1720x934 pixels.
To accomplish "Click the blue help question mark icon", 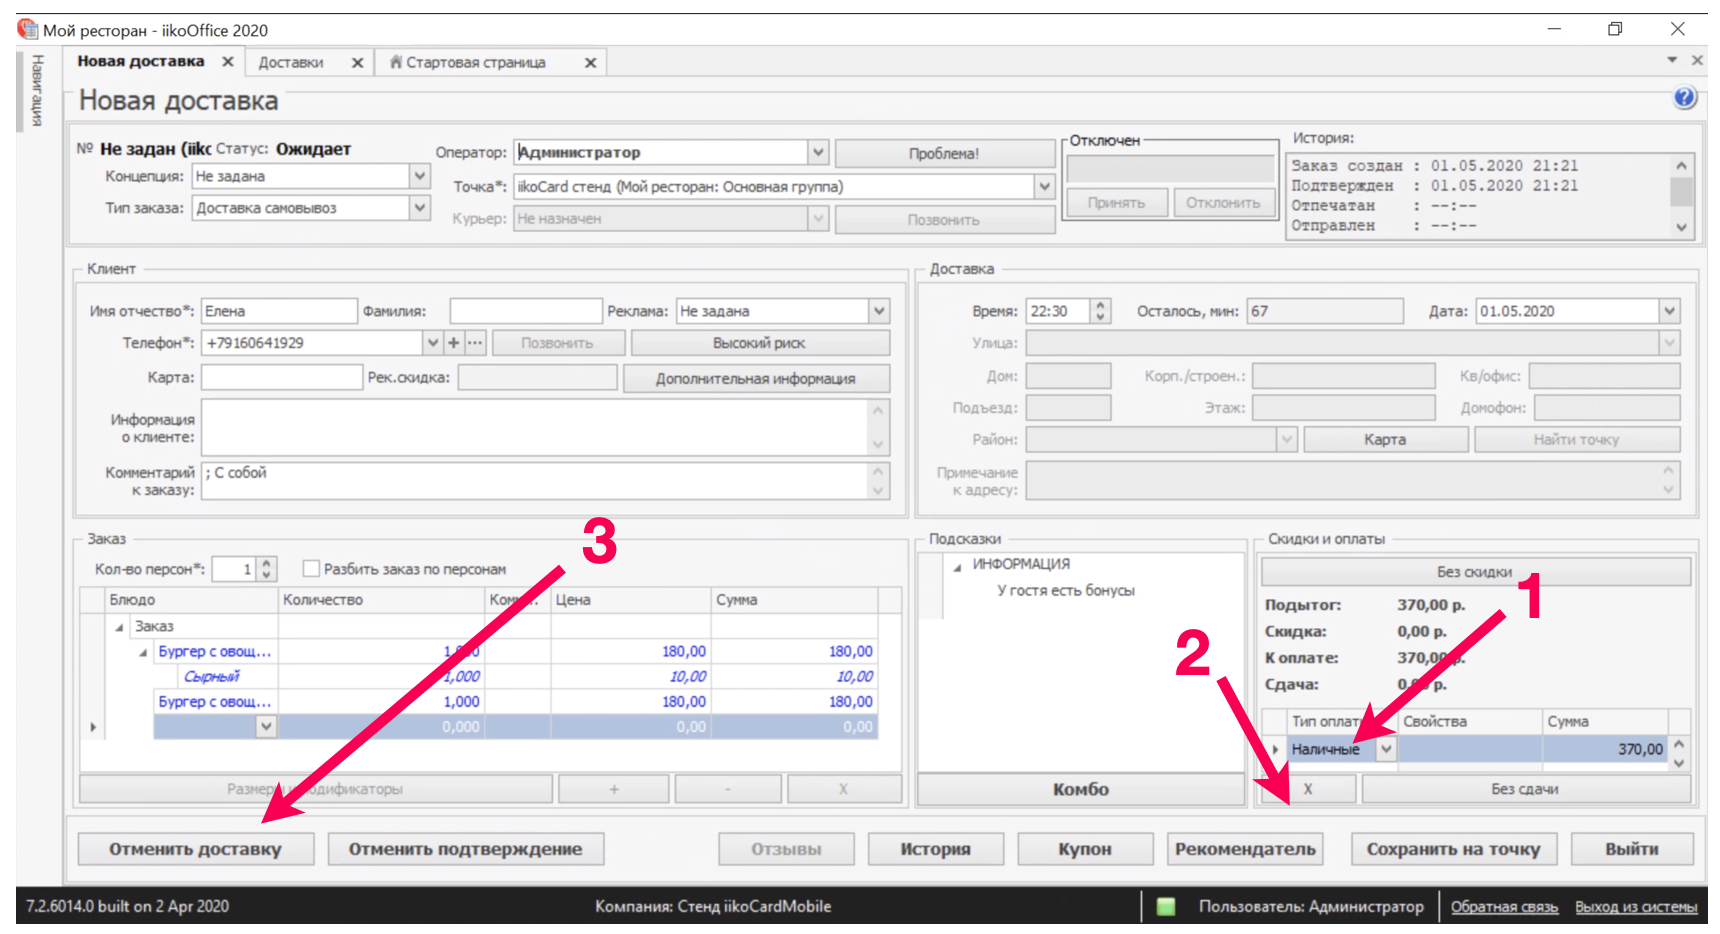I will coord(1684,97).
